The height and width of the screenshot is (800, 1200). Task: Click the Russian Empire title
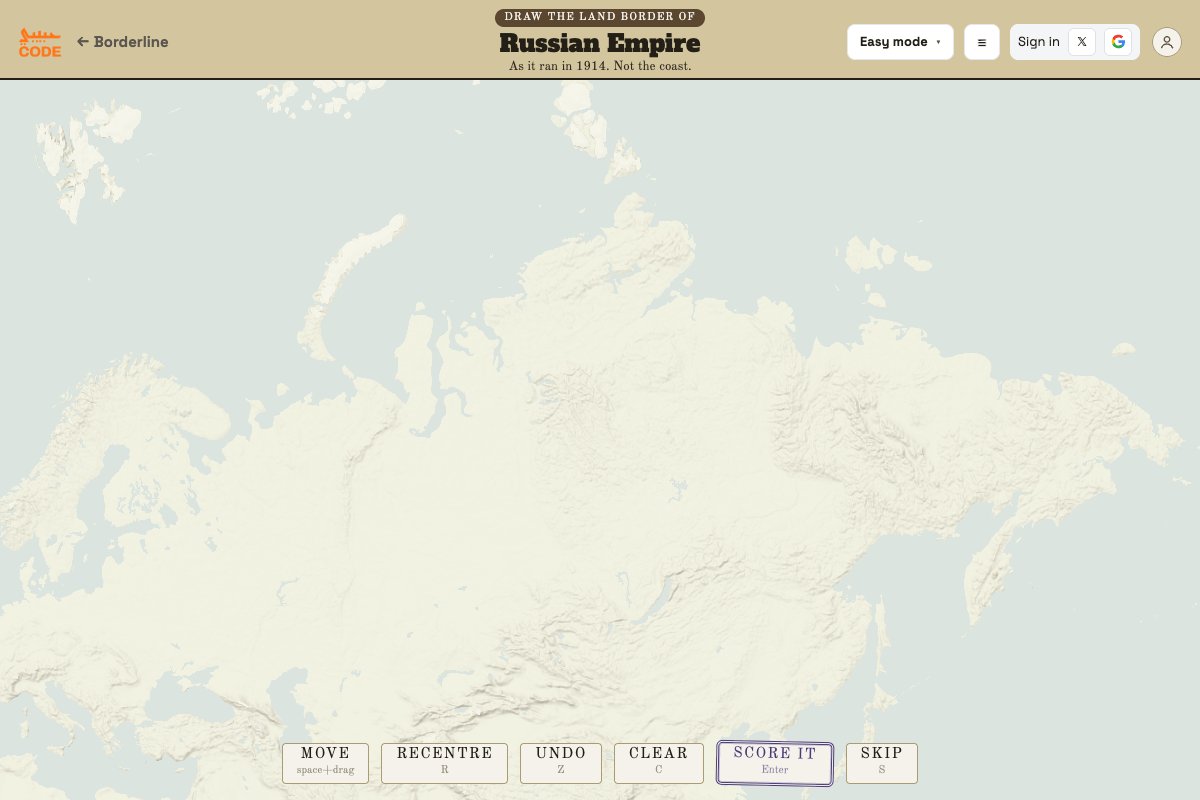point(600,43)
